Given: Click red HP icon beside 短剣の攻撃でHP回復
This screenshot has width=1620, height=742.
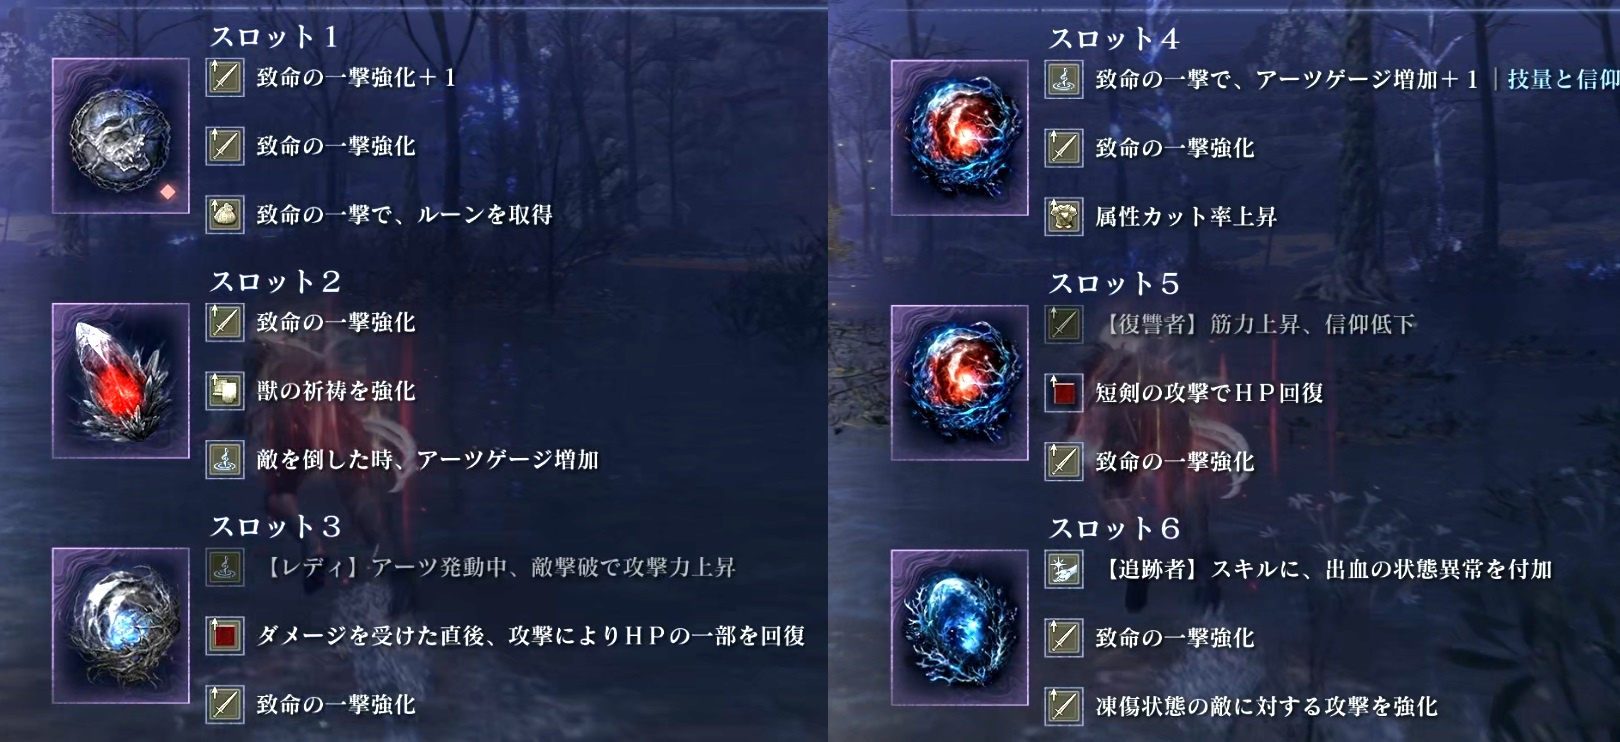Looking at the screenshot, I should tap(1064, 393).
